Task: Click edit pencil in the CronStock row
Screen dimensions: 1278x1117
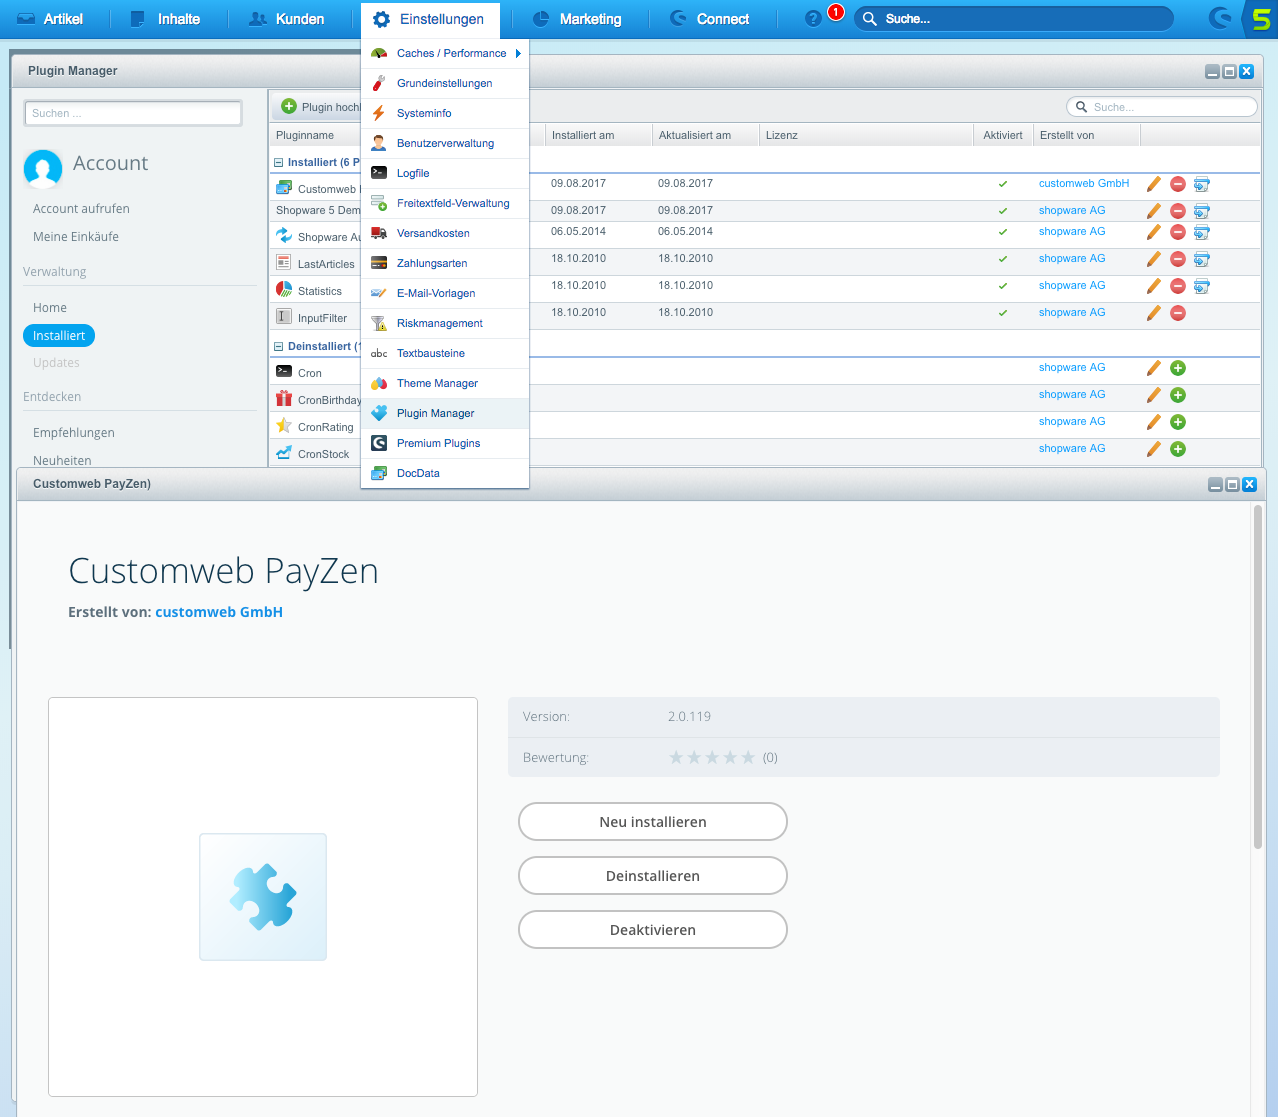Action: click(1154, 449)
